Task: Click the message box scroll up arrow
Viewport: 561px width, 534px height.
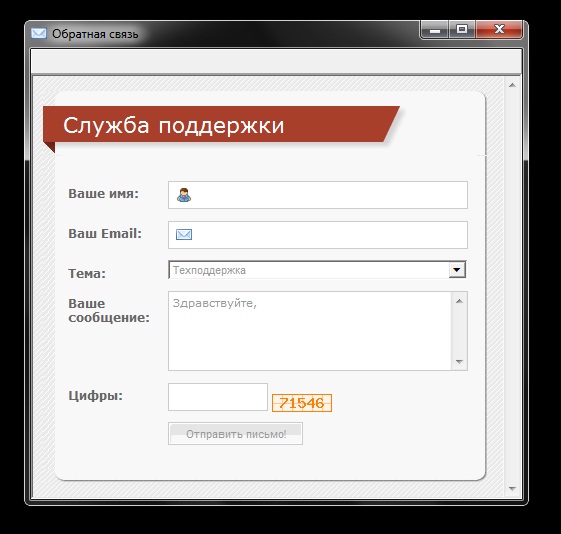Action: (x=459, y=301)
